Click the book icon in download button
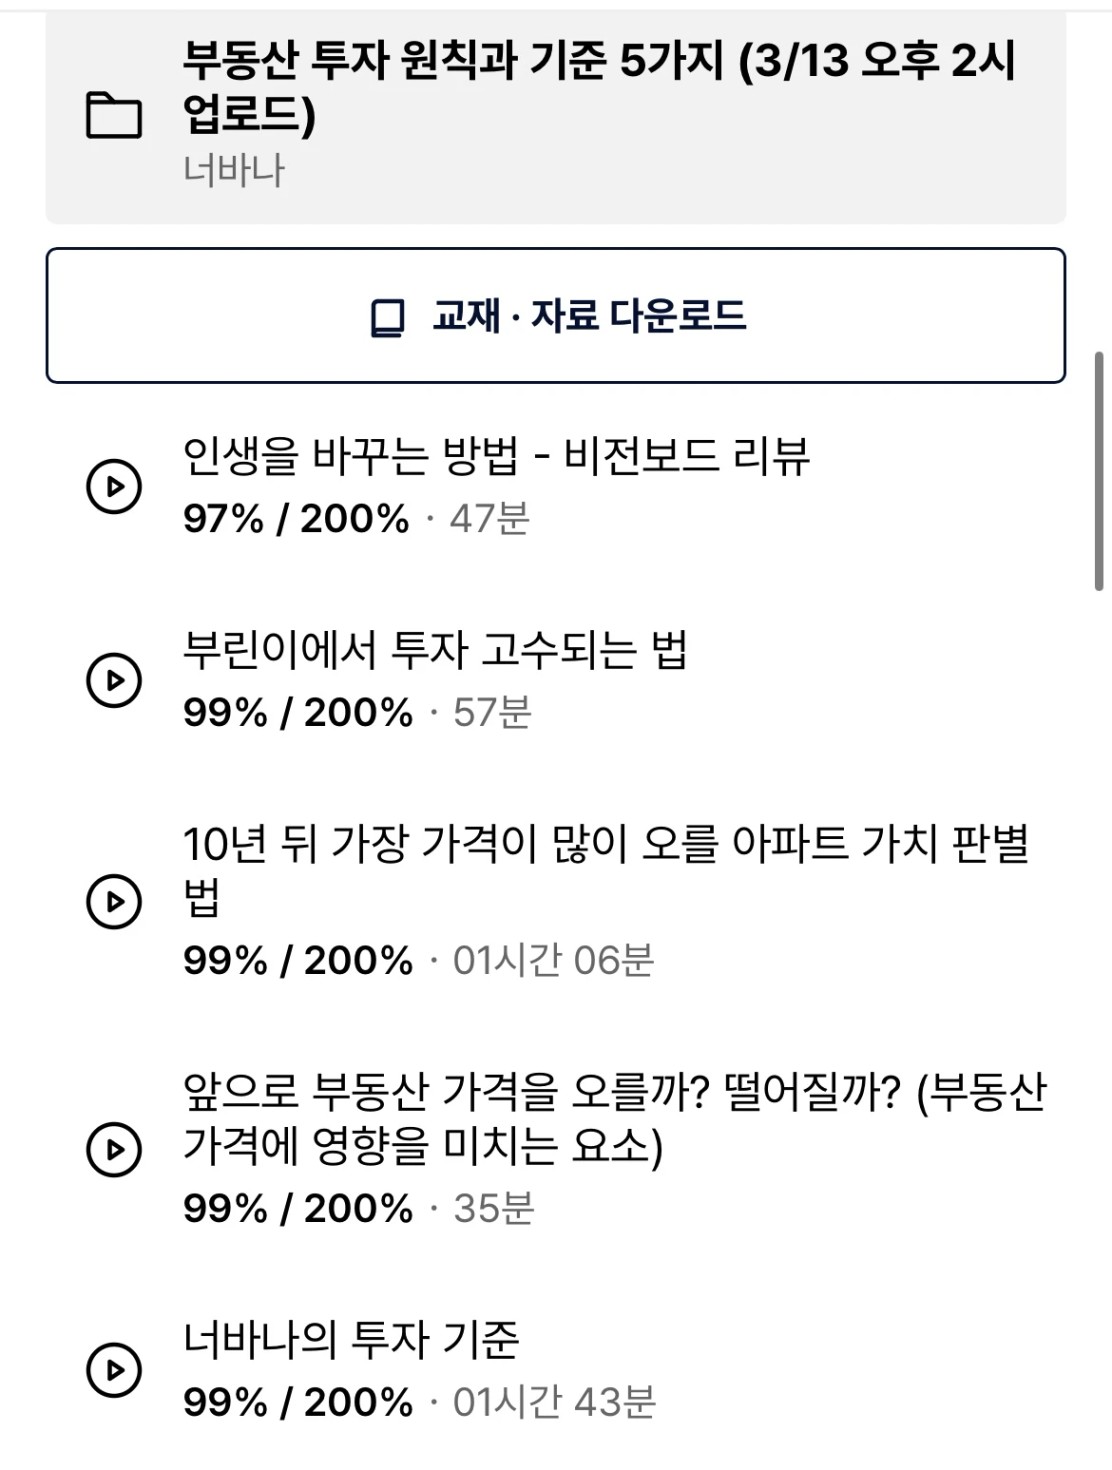This screenshot has width=1112, height=1470. [x=387, y=317]
